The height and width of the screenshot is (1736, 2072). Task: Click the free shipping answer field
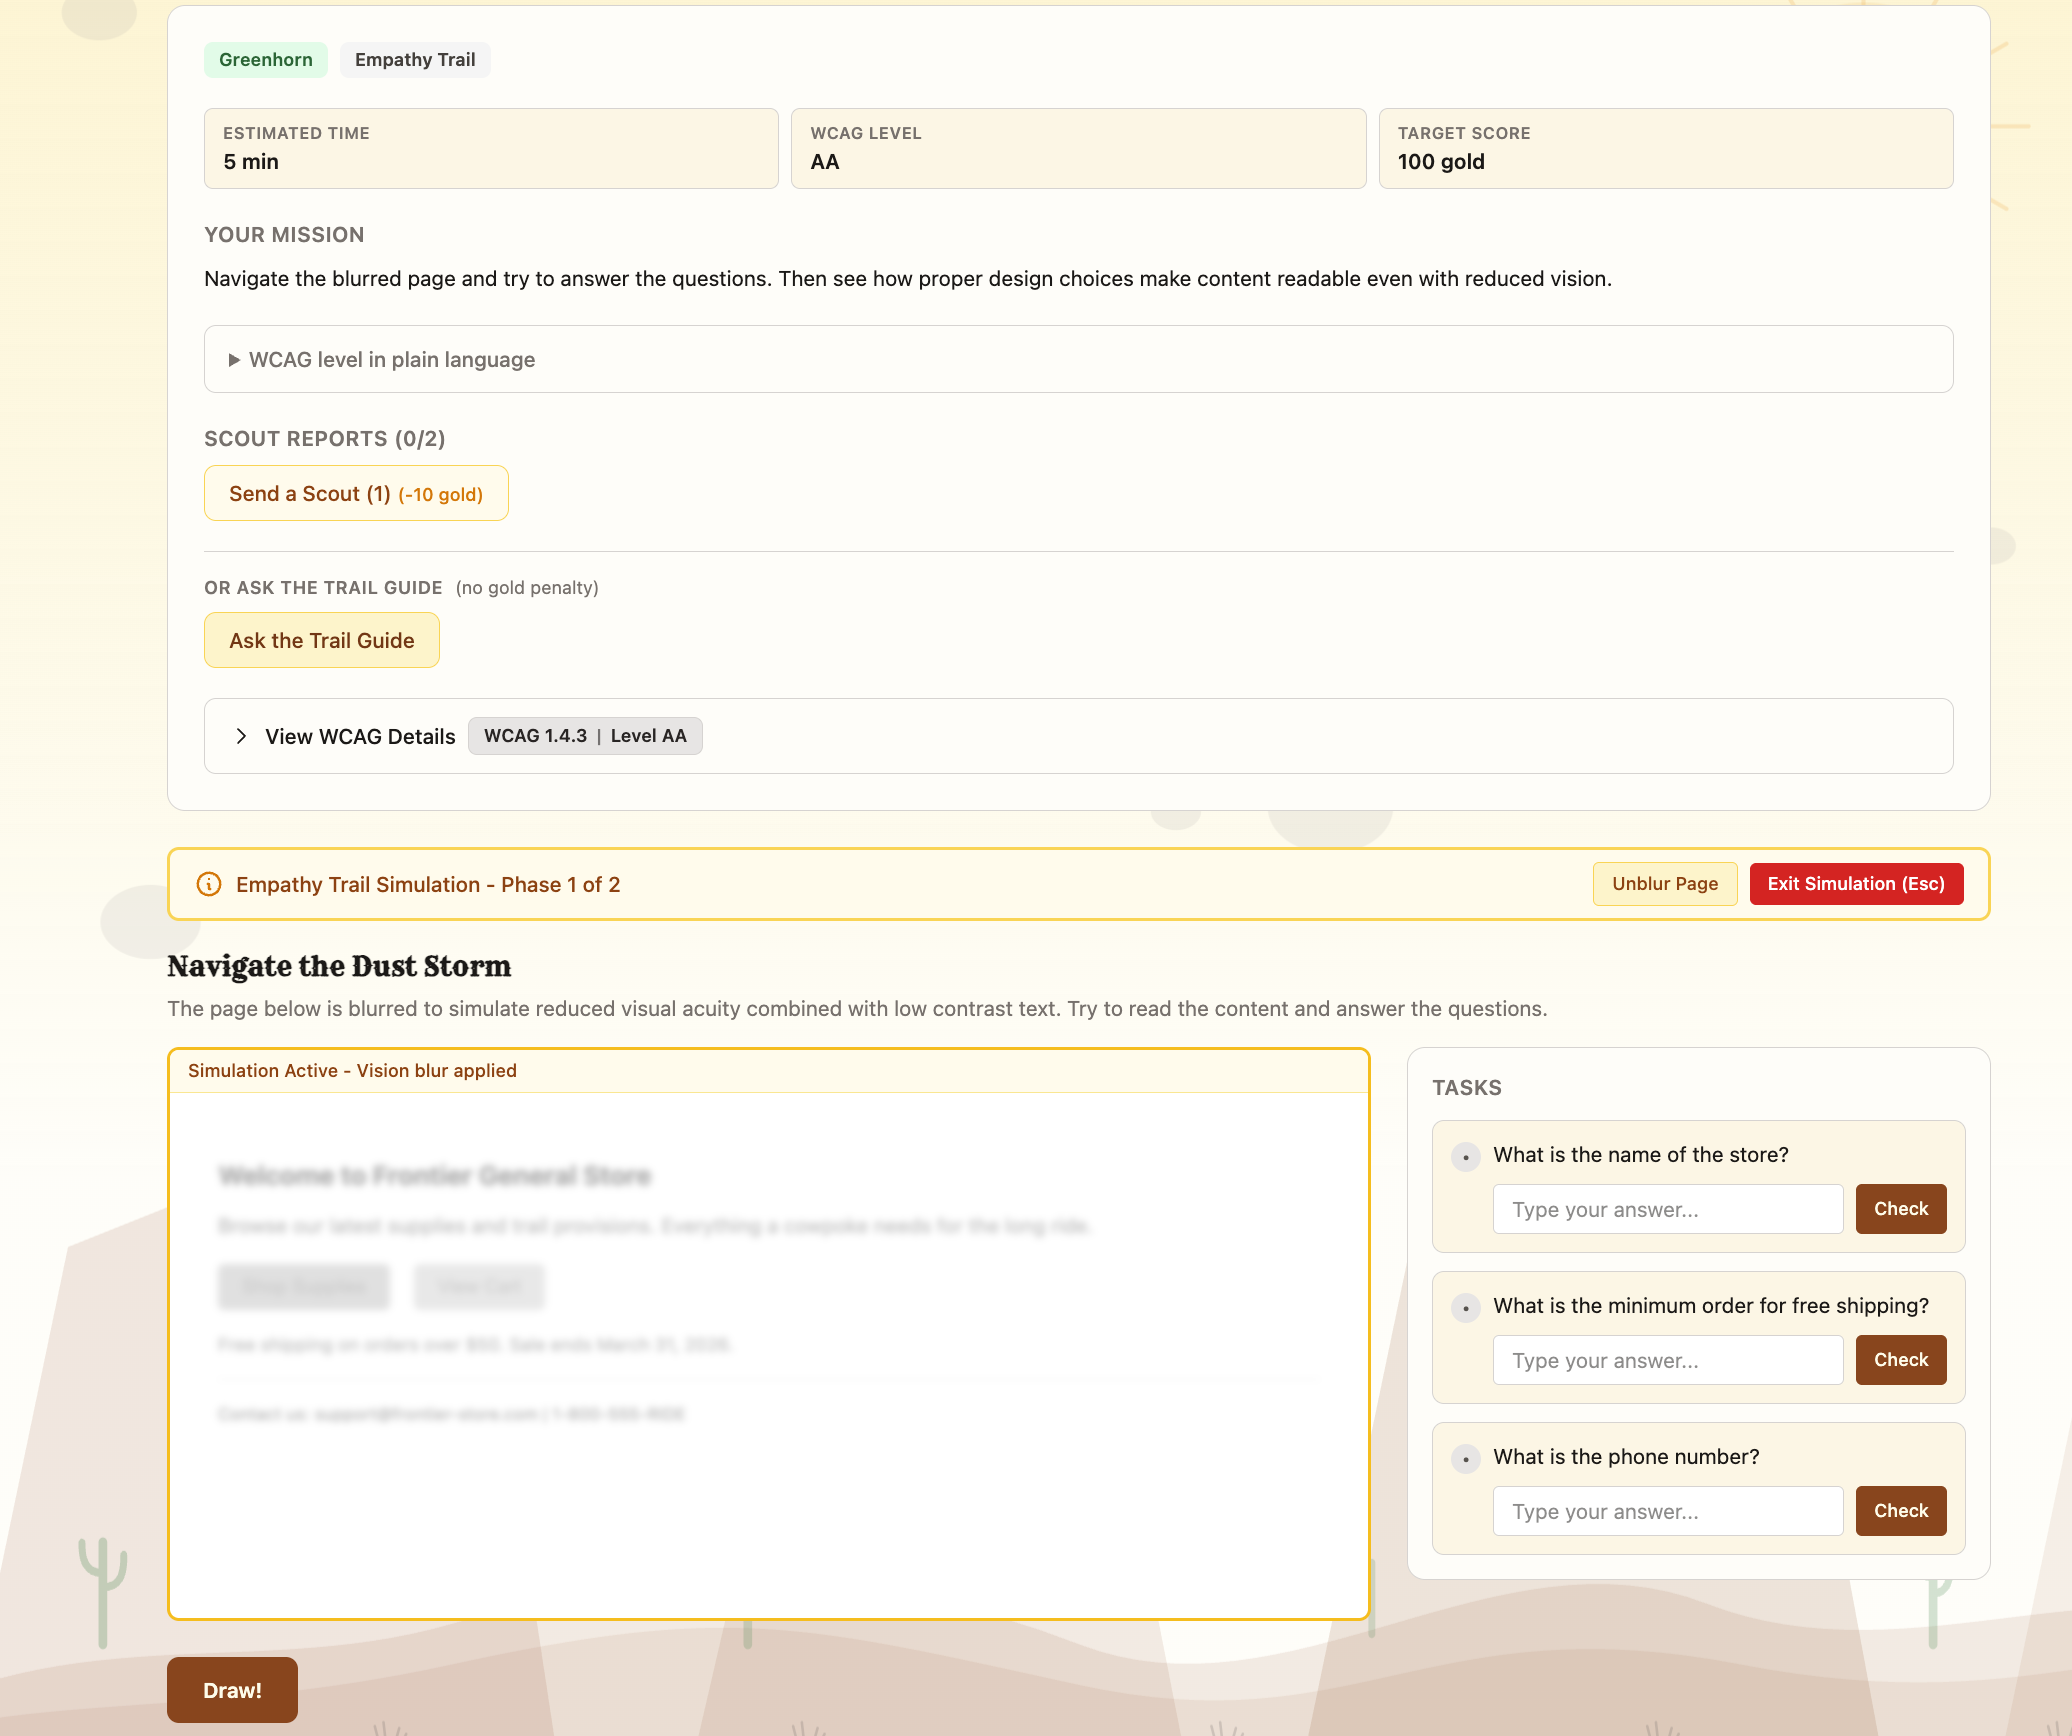point(1667,1361)
